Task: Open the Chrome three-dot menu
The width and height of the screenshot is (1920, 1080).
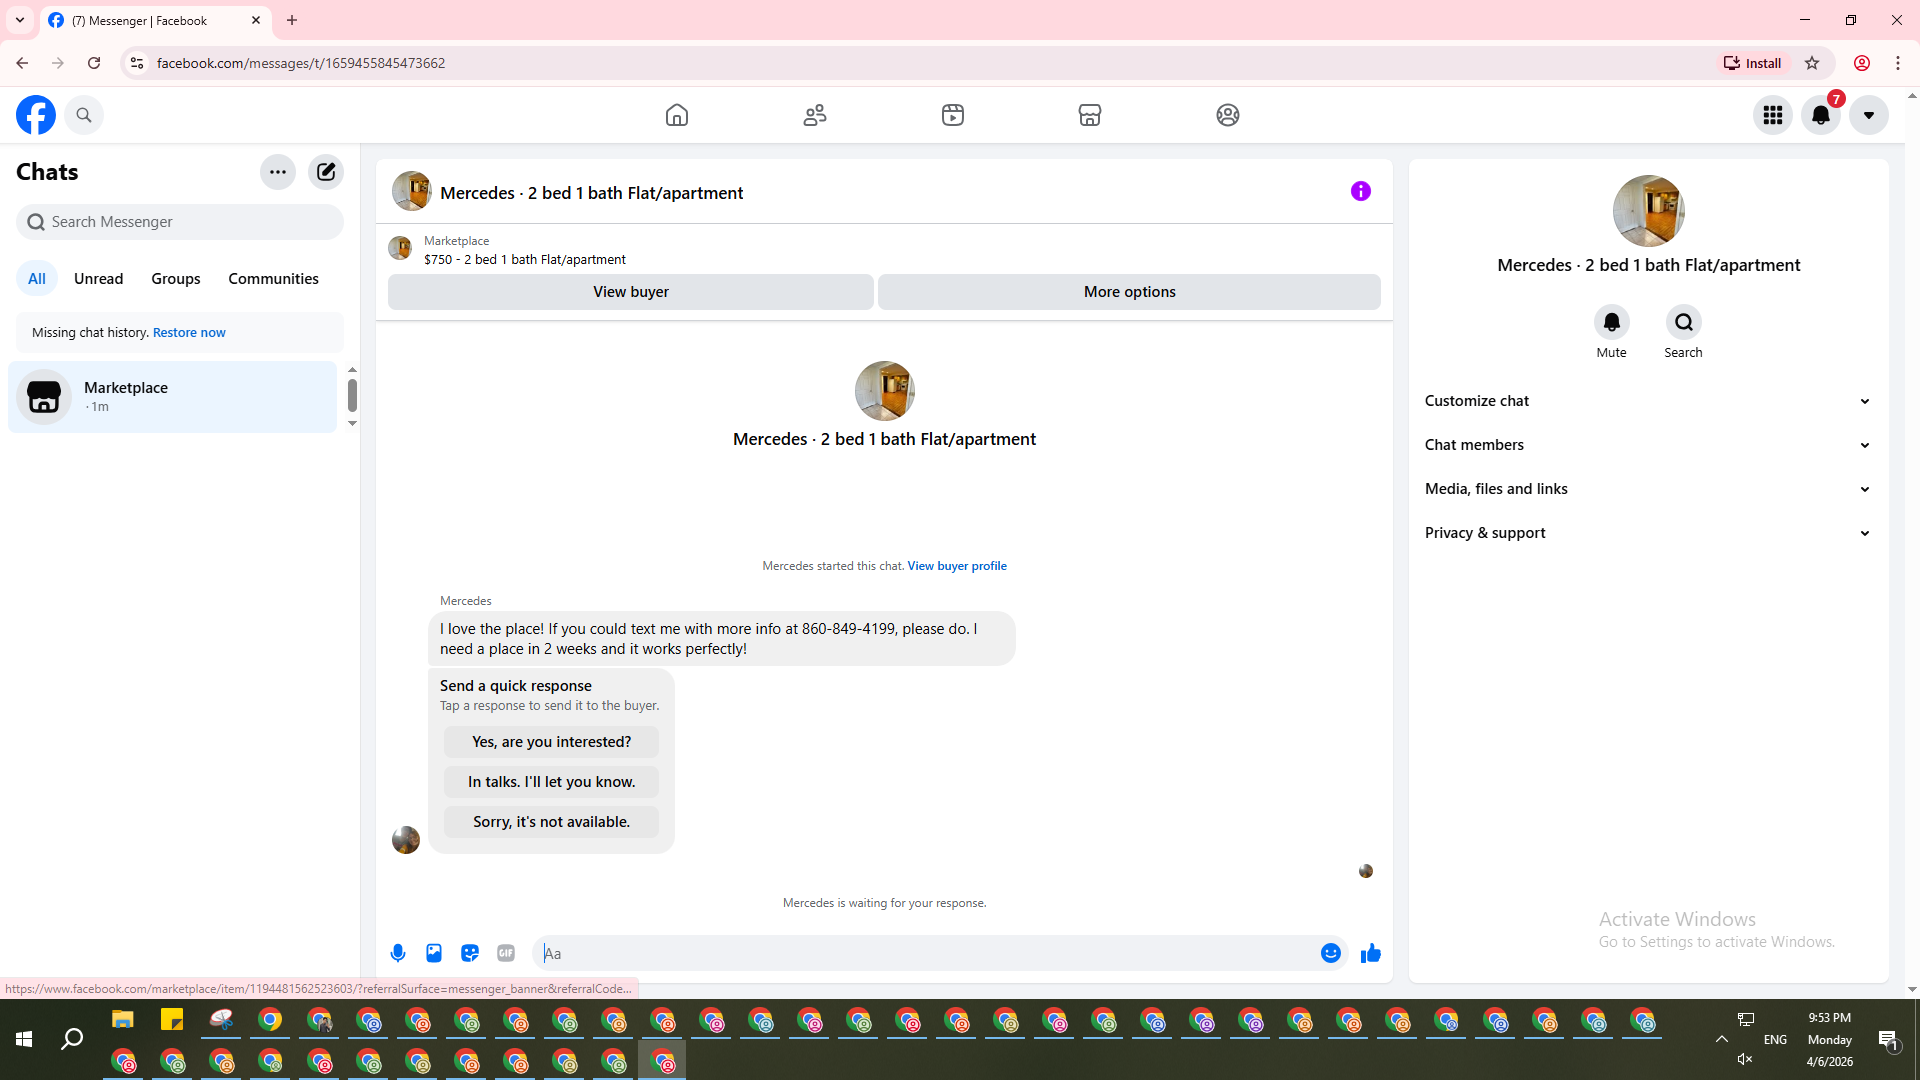Action: 1898,63
